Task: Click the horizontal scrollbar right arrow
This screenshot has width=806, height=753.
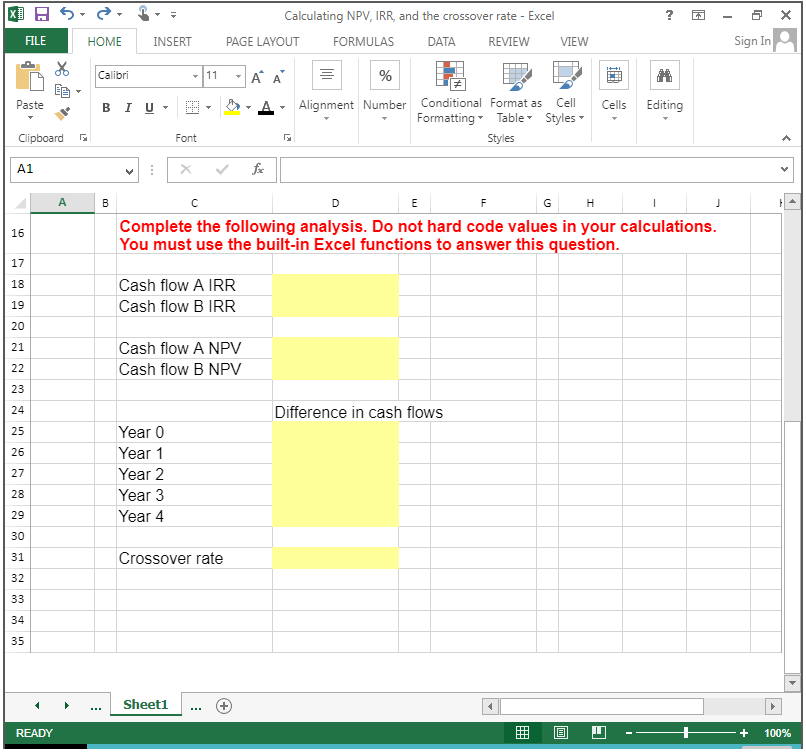Action: coord(773,706)
